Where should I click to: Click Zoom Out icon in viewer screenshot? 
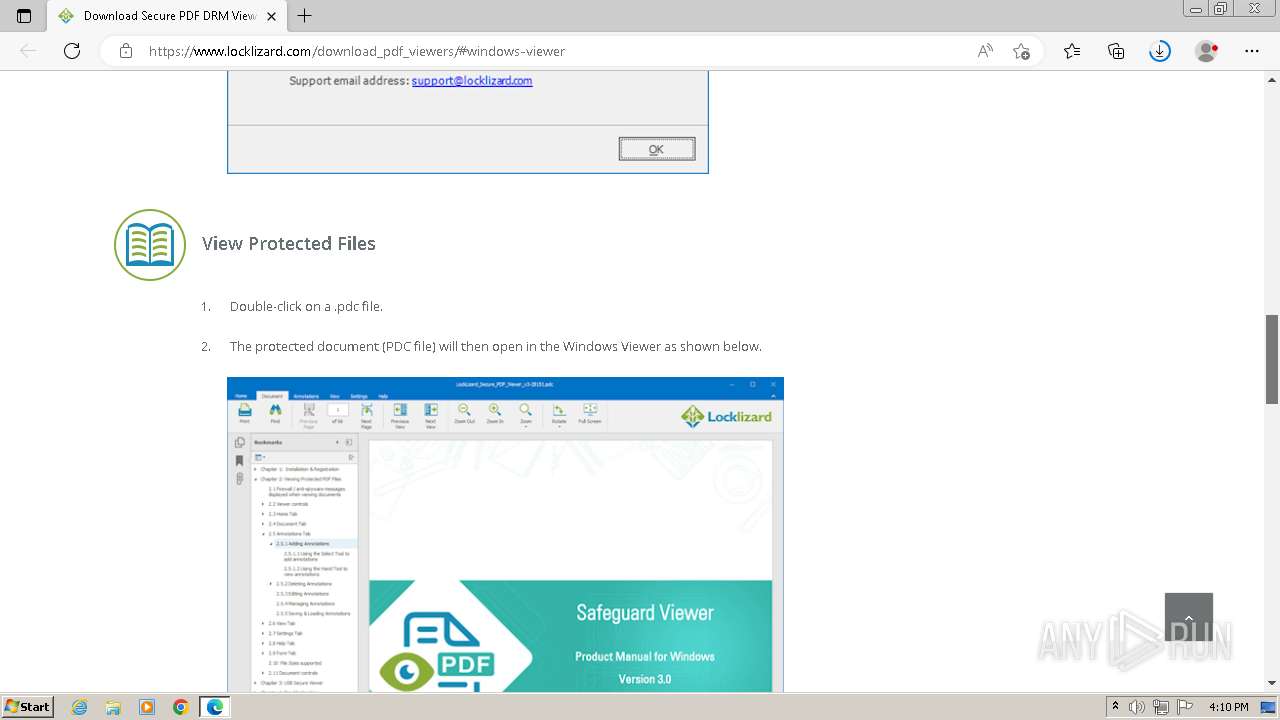(464, 414)
